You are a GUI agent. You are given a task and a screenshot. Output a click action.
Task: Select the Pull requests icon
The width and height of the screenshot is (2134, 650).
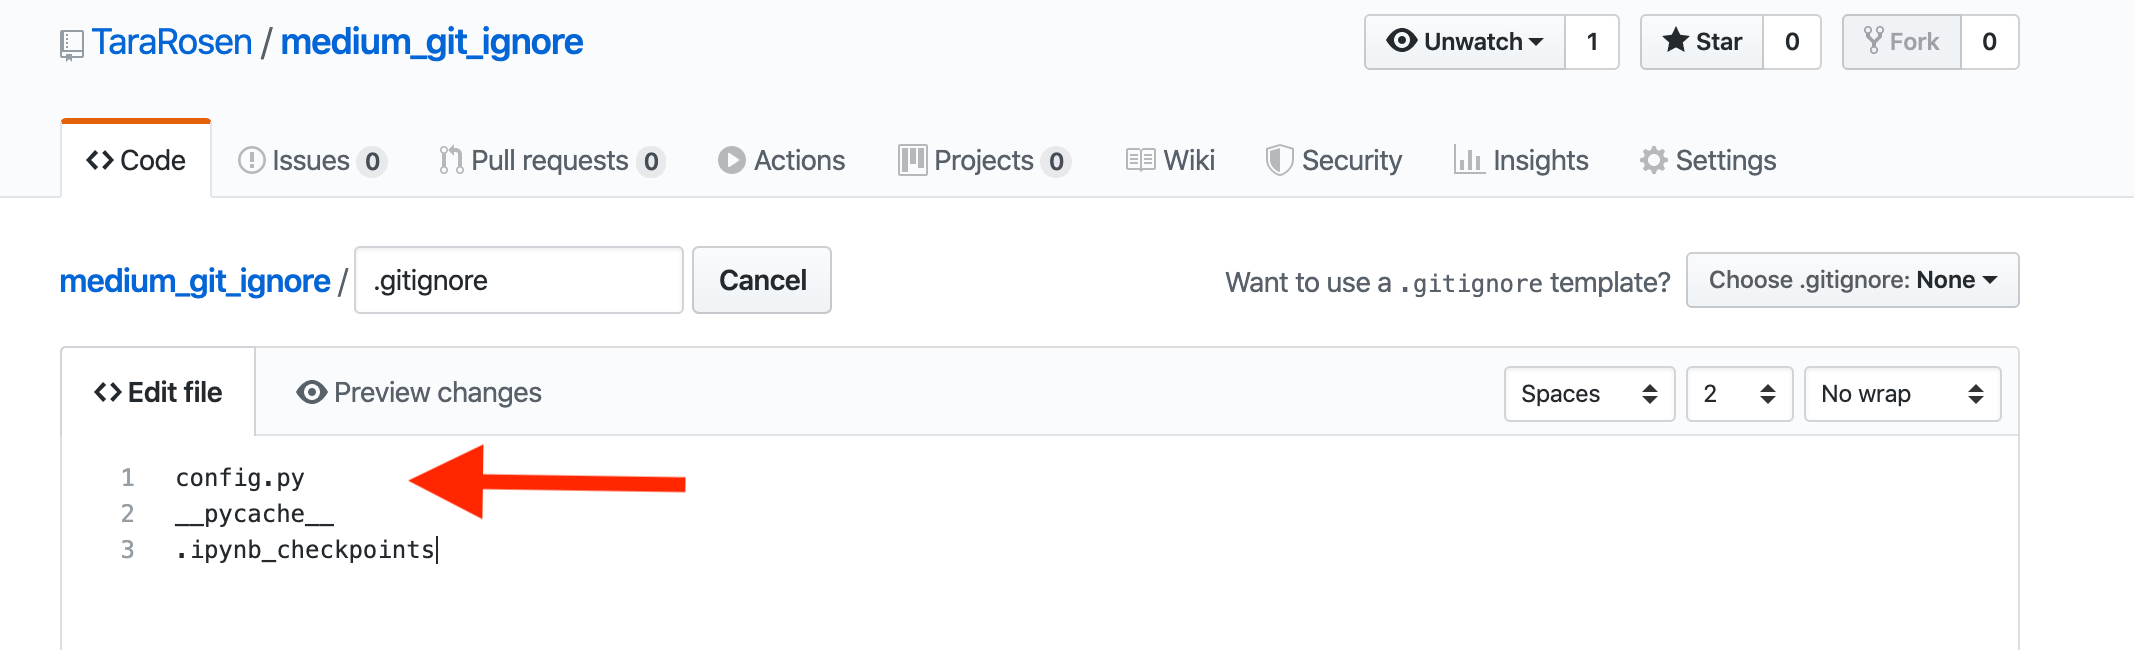(449, 160)
